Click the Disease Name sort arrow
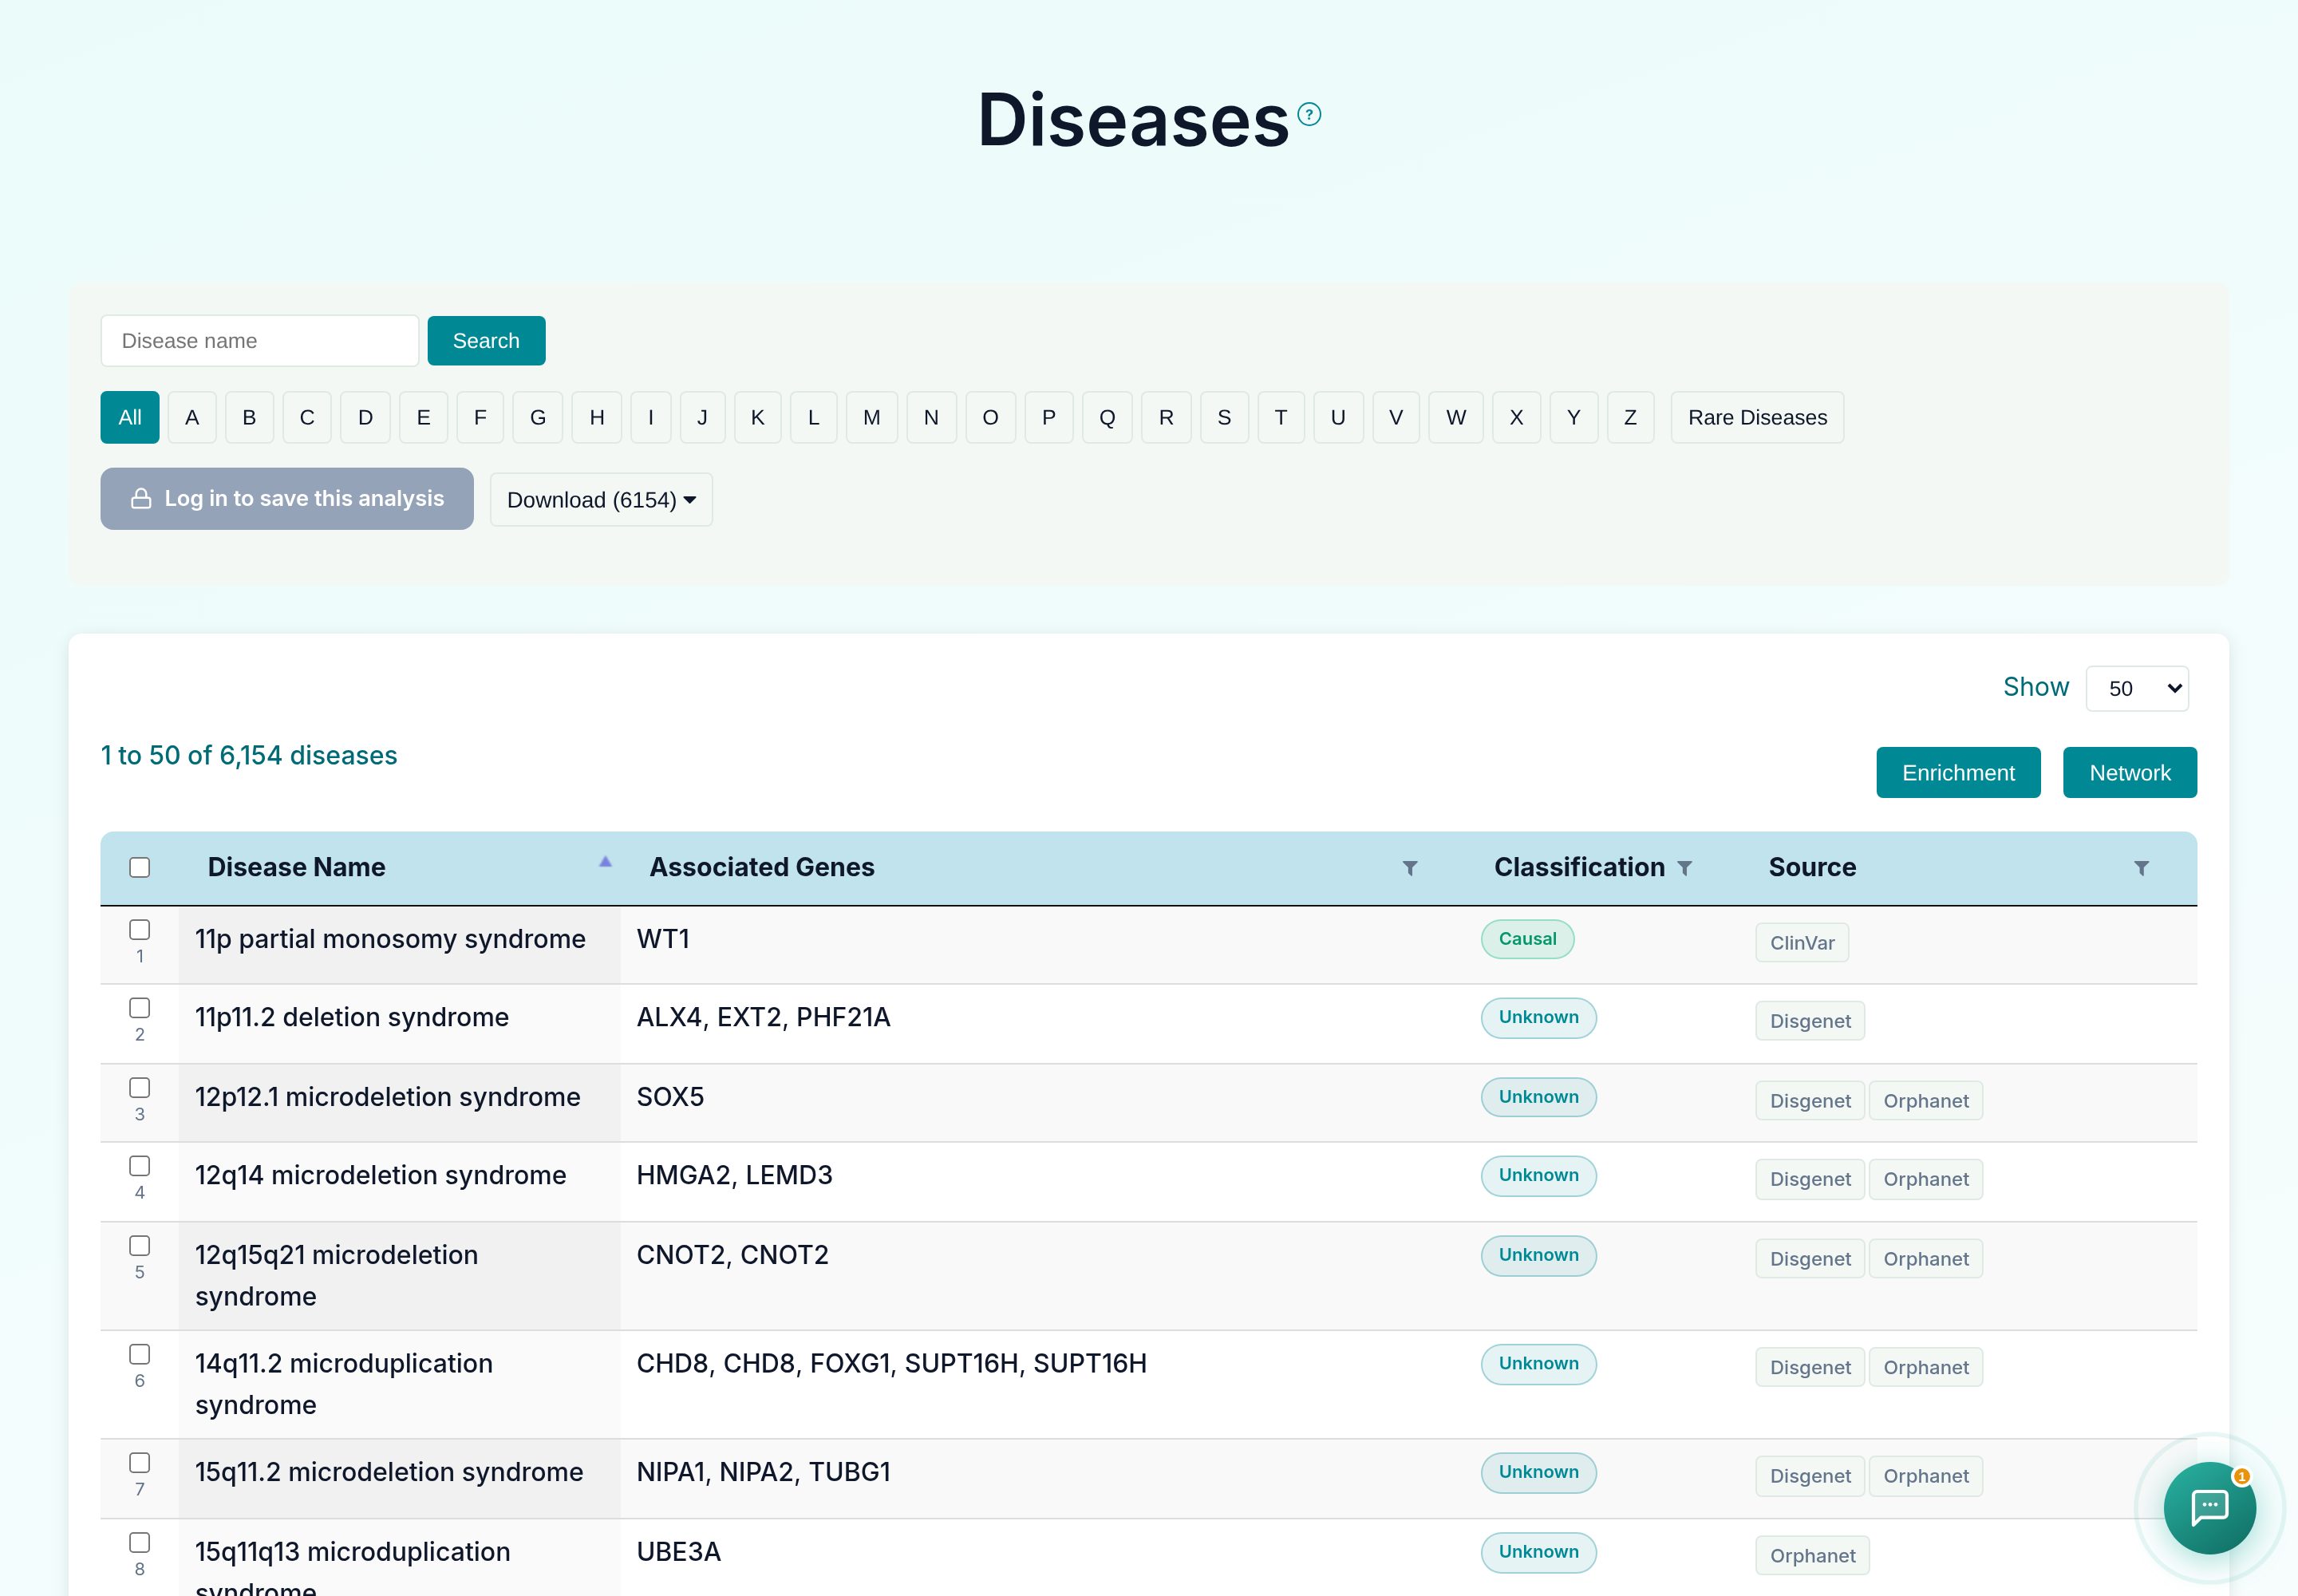2298x1596 pixels. coord(605,861)
